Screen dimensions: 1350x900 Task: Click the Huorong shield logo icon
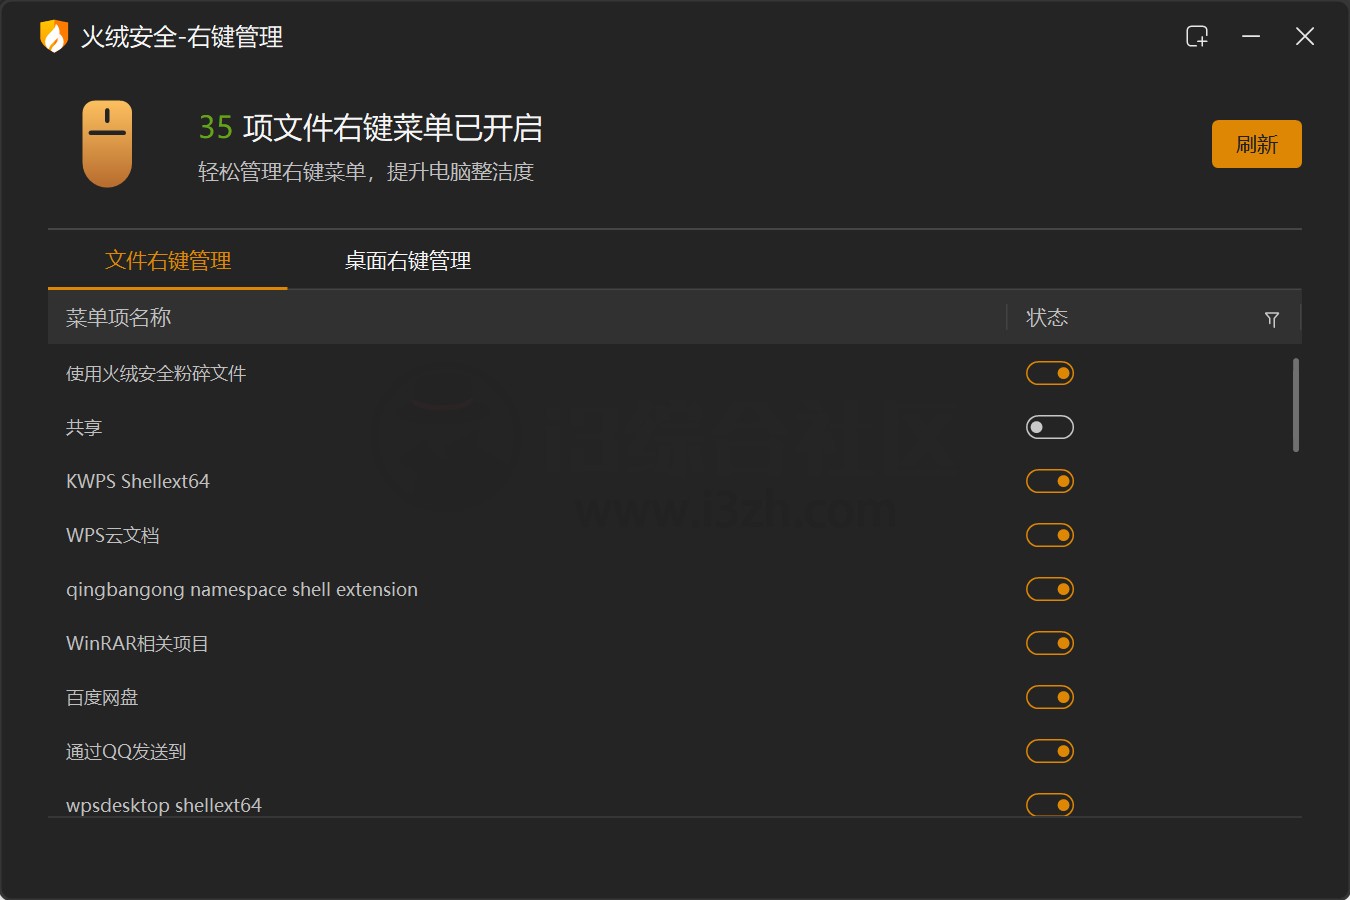(x=53, y=36)
